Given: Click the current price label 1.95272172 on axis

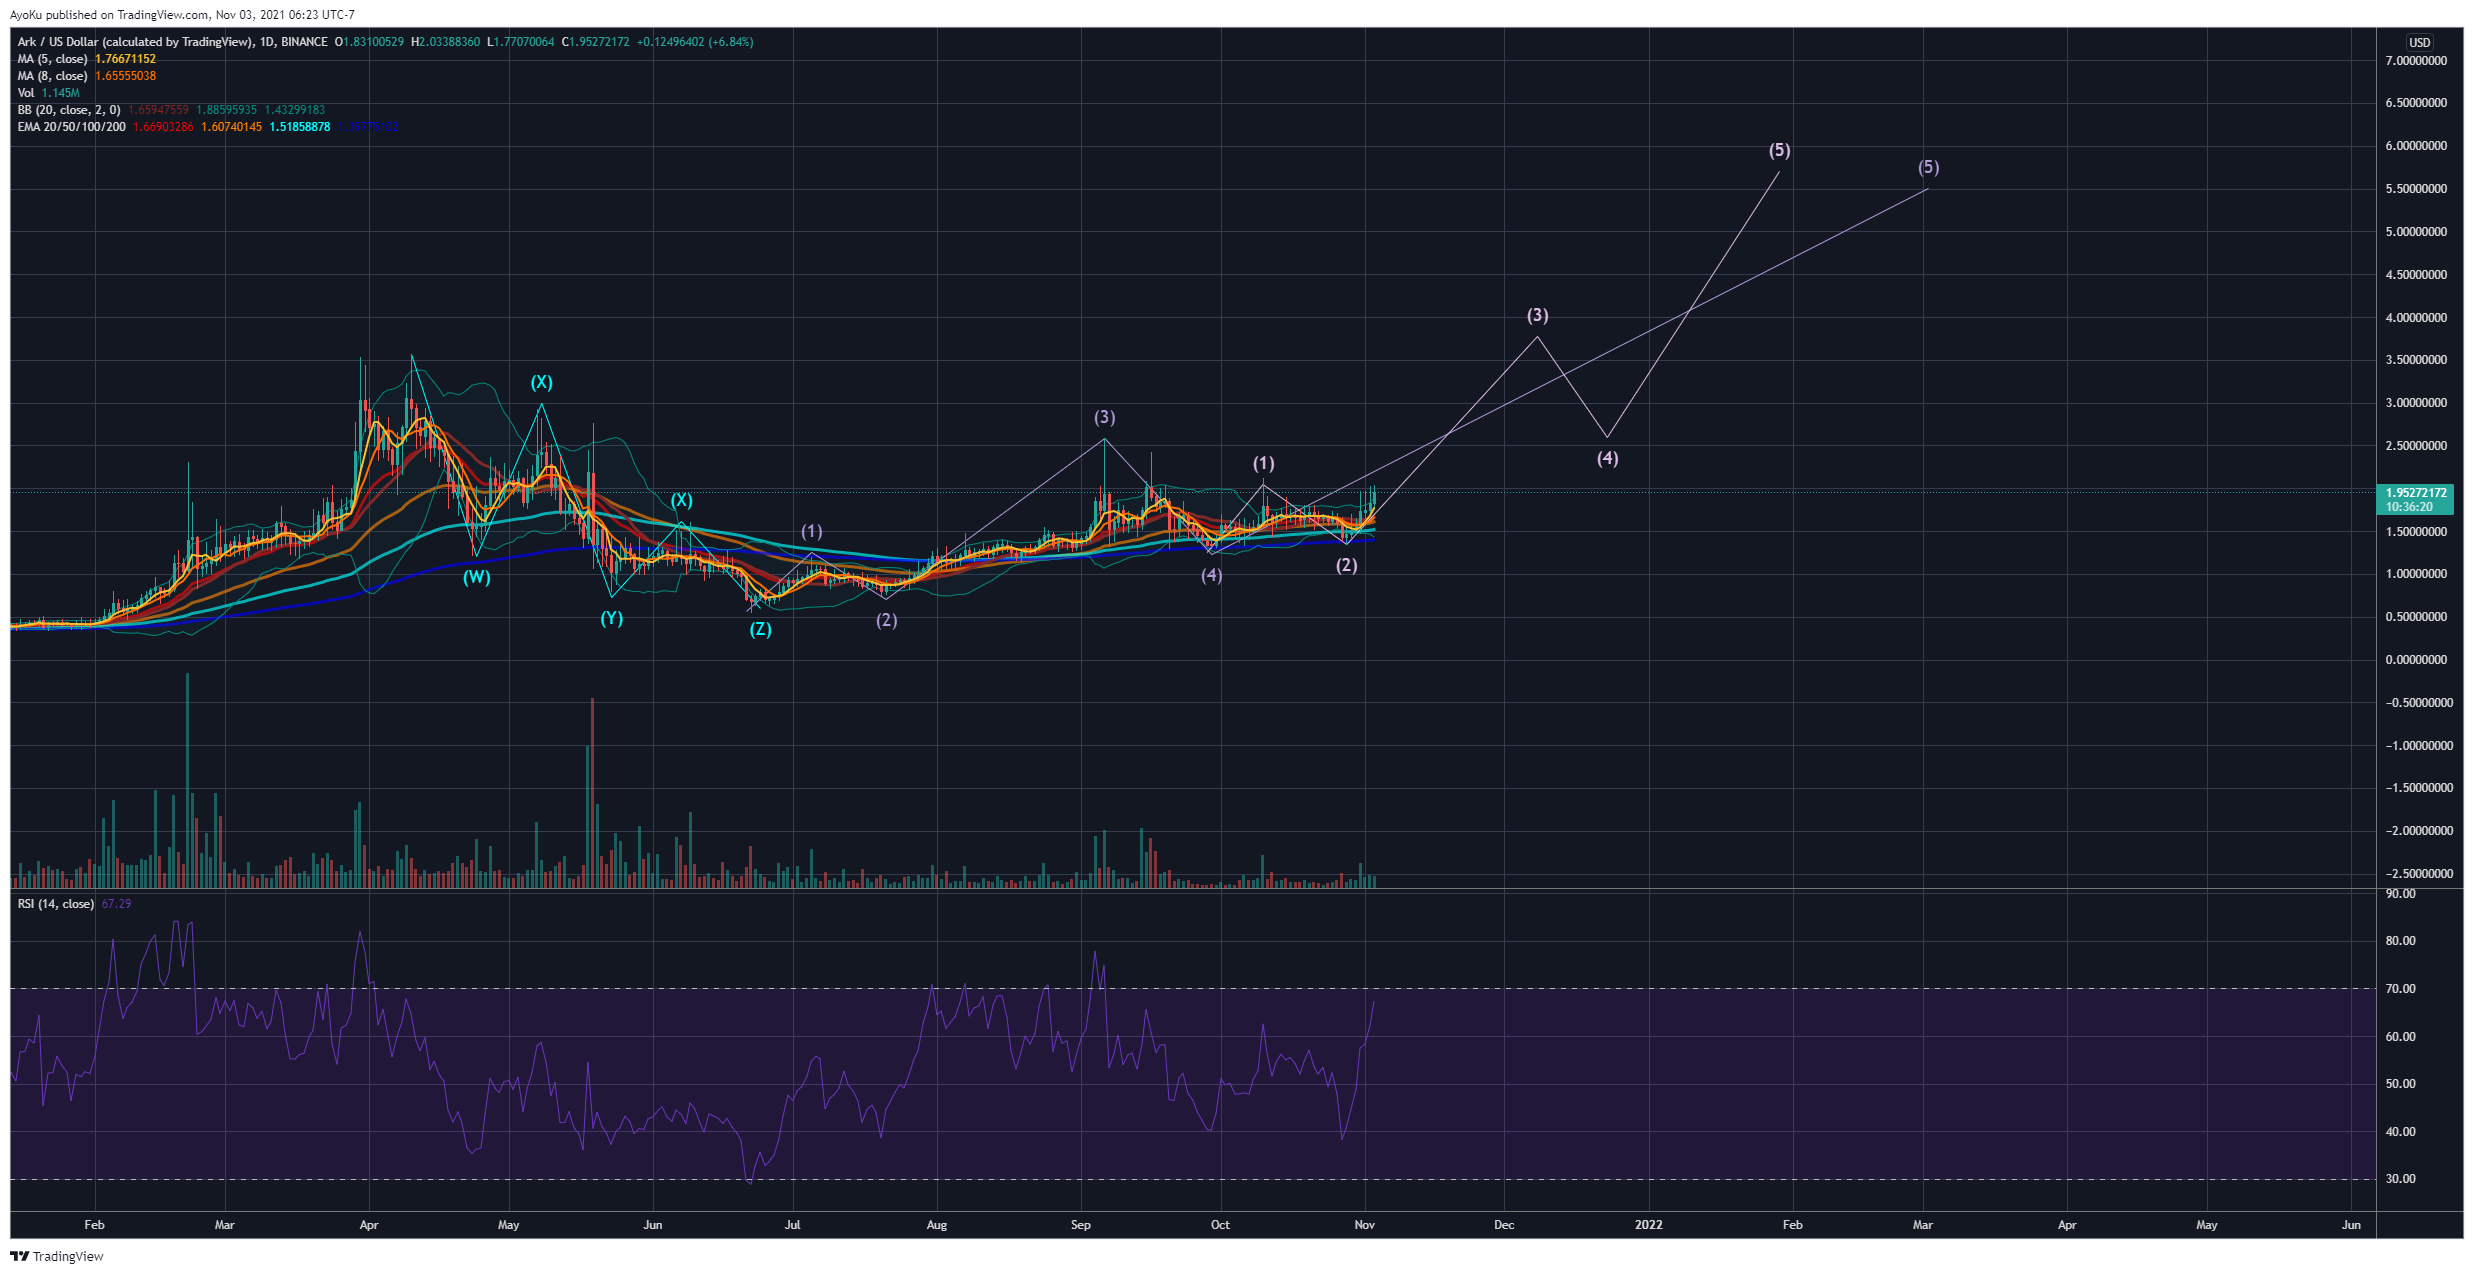Looking at the screenshot, I should tap(2416, 493).
